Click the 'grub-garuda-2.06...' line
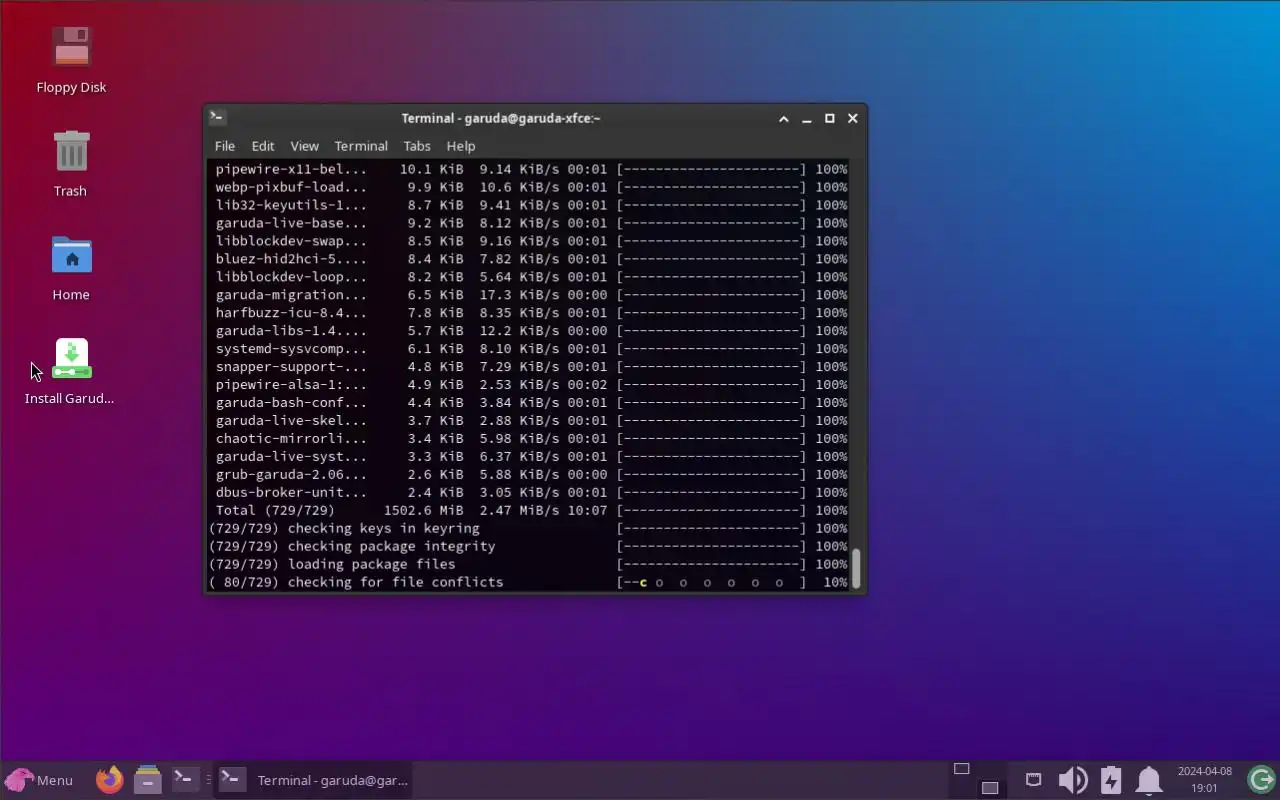Viewport: 1280px width, 800px height. pyautogui.click(x=531, y=475)
